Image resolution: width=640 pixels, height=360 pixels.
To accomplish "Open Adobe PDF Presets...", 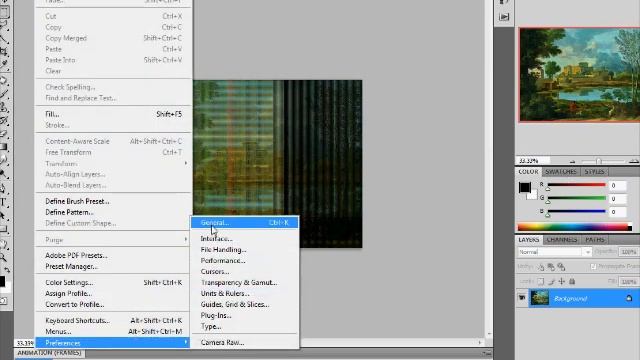I will click(x=76, y=256).
